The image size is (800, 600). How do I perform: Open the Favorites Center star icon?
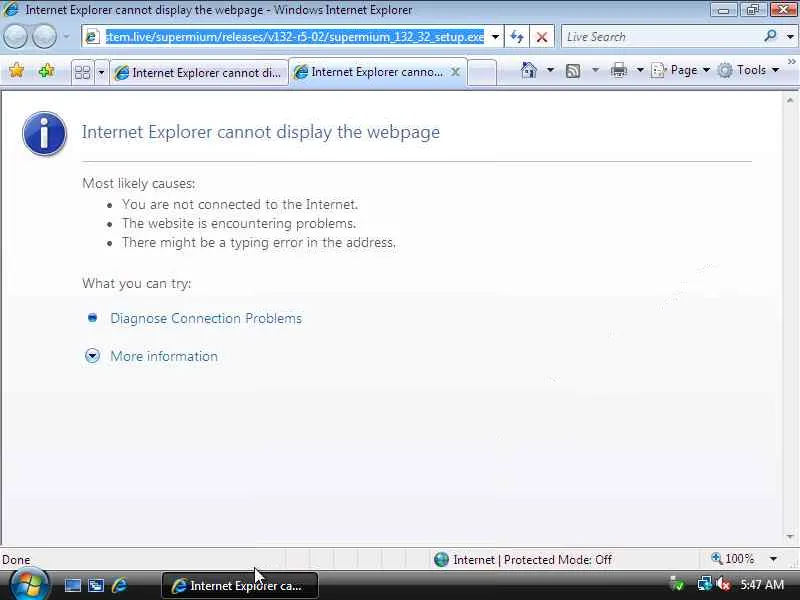tap(16, 70)
